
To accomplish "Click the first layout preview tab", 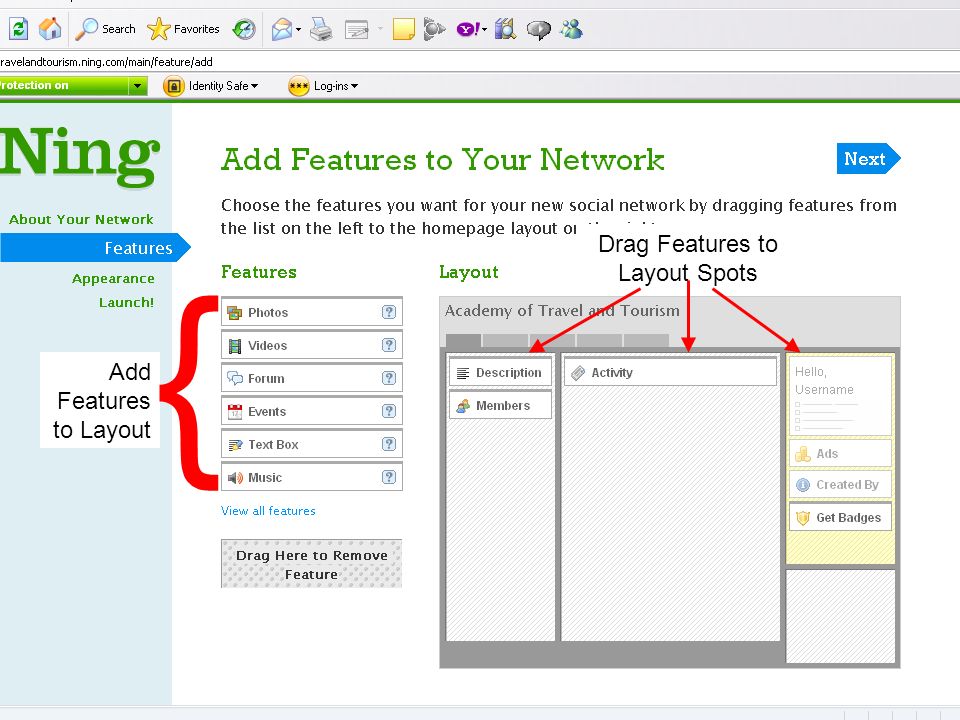I will (x=463, y=341).
